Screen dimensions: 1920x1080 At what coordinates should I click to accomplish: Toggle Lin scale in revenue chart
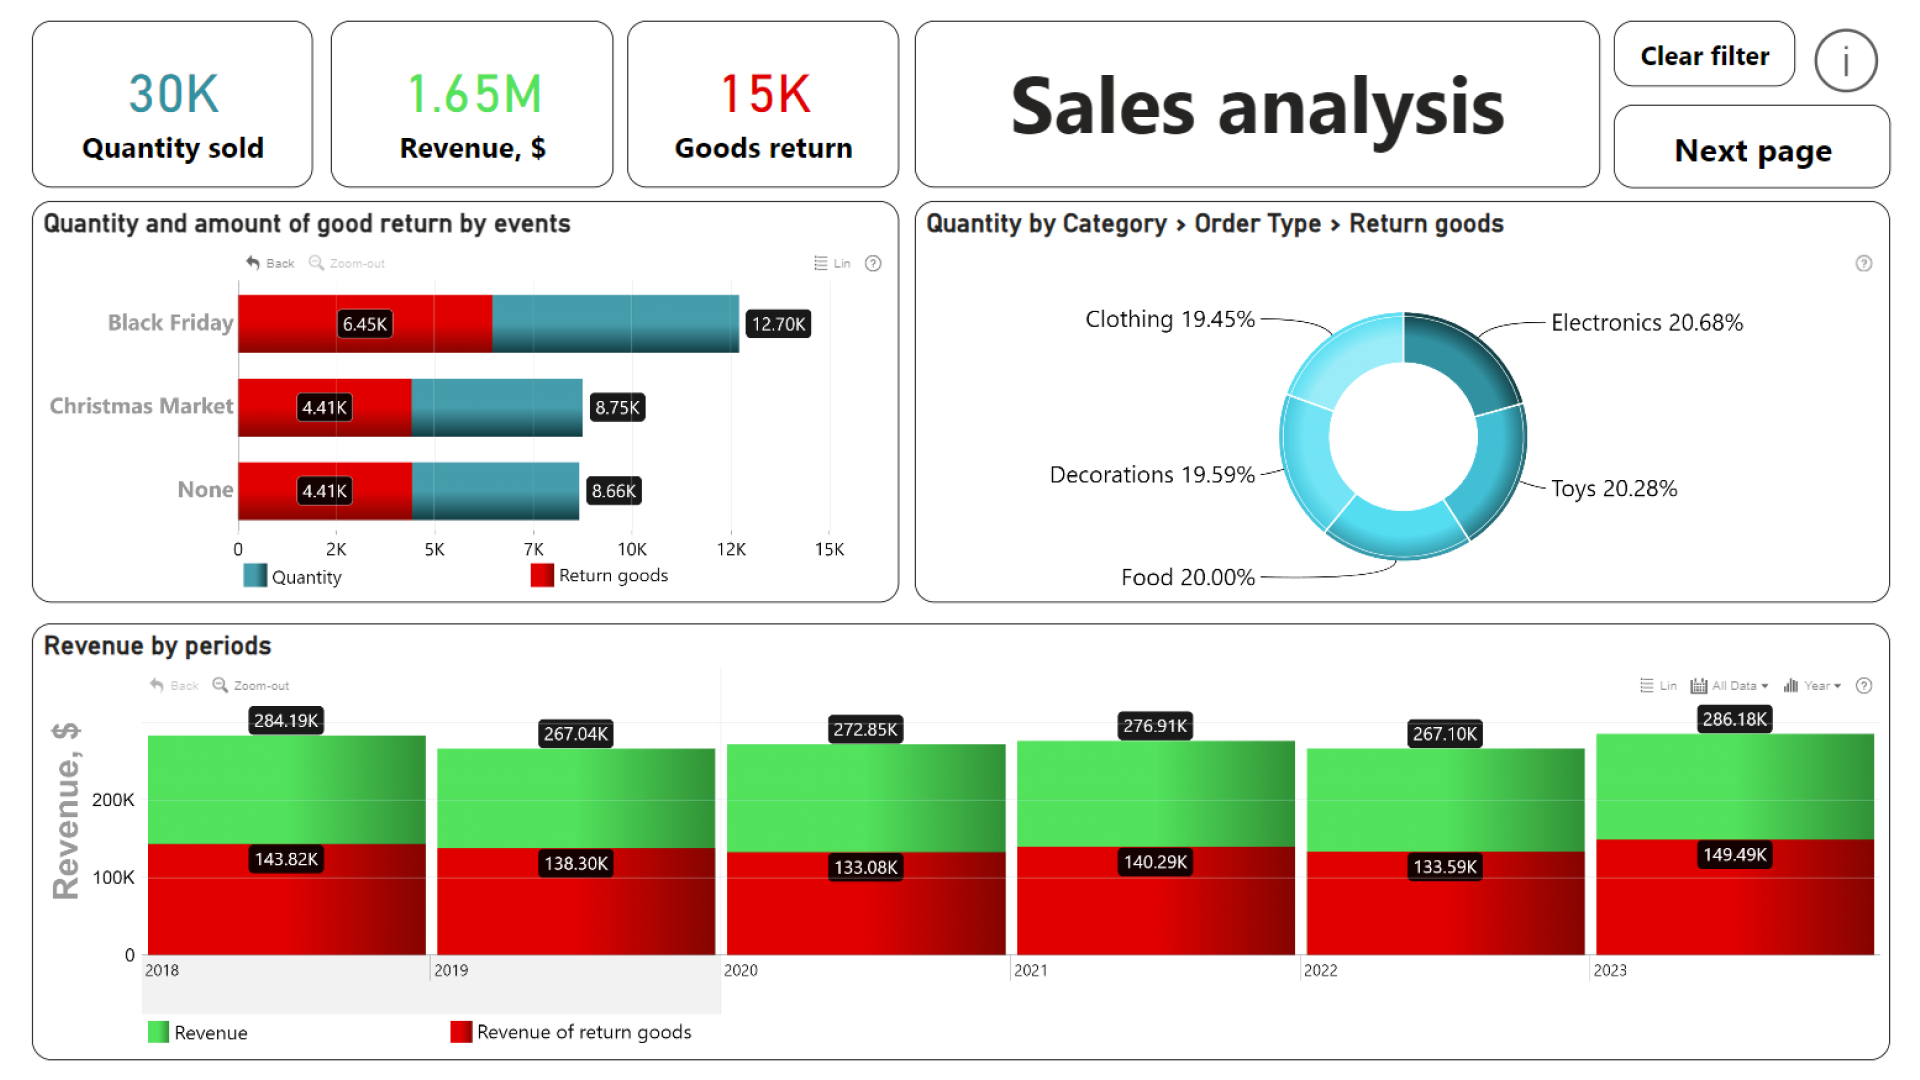point(1658,685)
